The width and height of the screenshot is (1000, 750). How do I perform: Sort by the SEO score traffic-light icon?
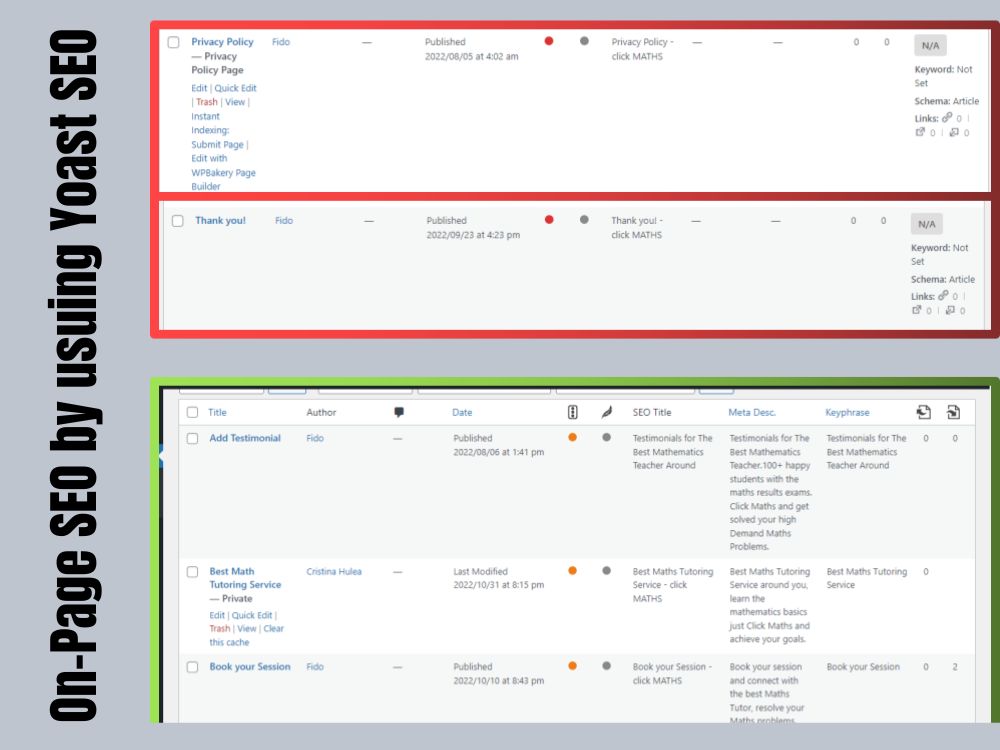(x=573, y=412)
